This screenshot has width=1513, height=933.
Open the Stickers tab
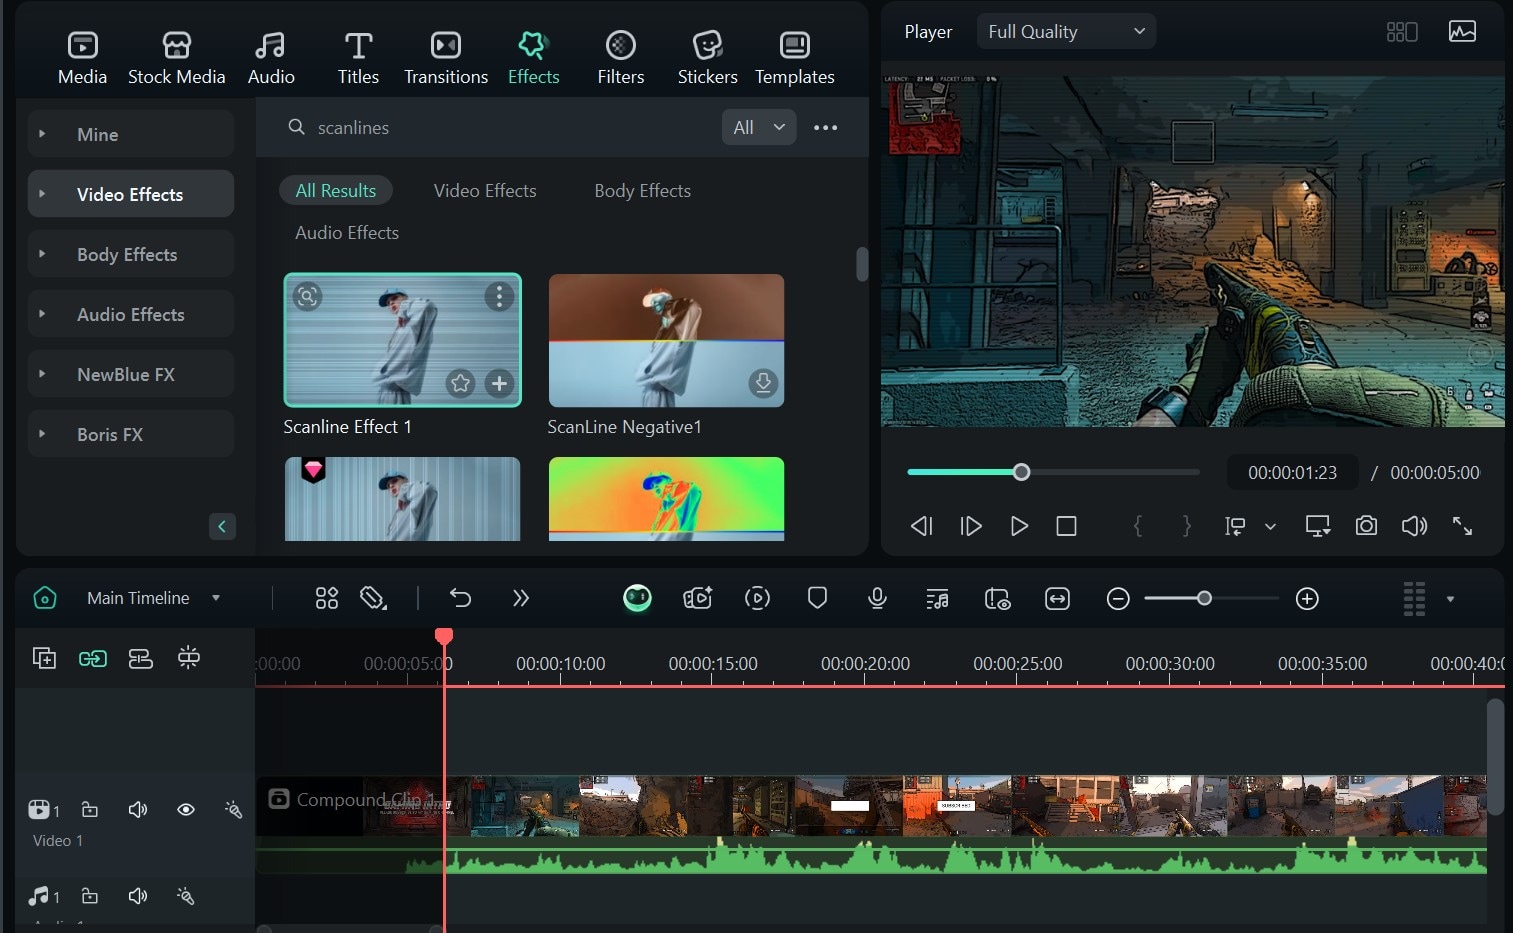(x=707, y=58)
